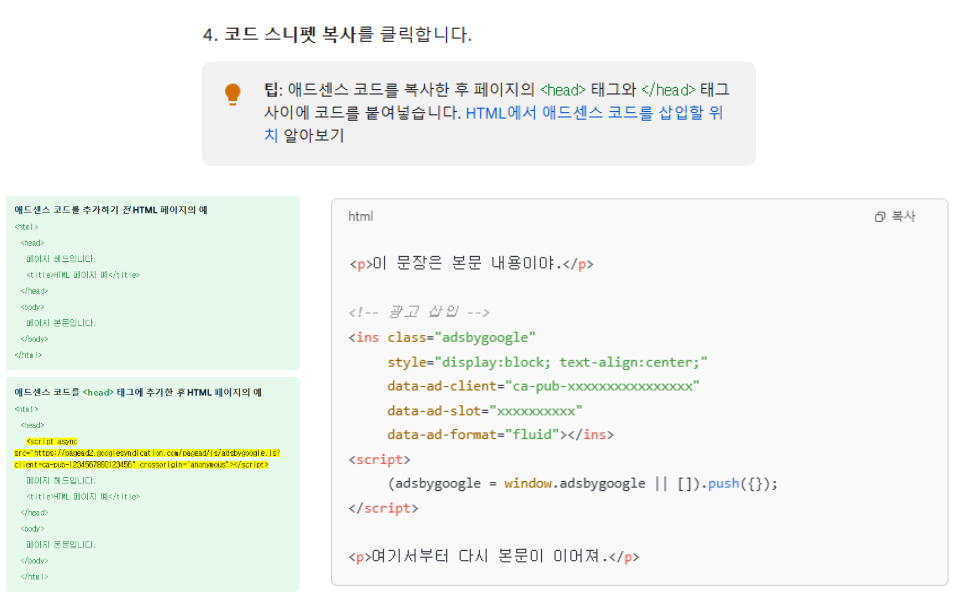Click the heading 4. 코드 스니펫 복사를 클릭합니다

(x=337, y=34)
